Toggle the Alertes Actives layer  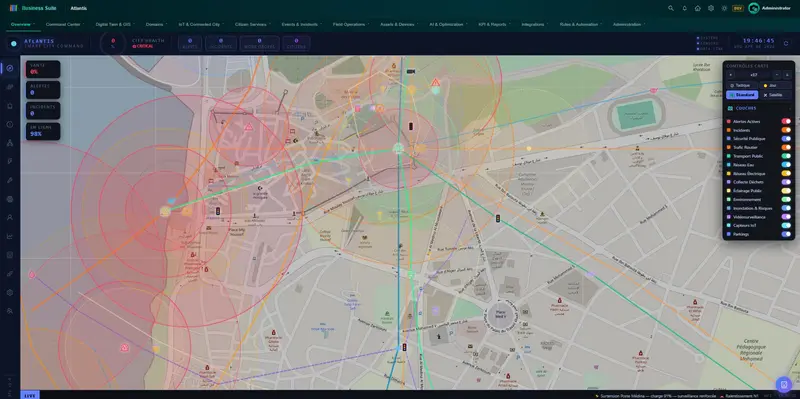(x=786, y=121)
